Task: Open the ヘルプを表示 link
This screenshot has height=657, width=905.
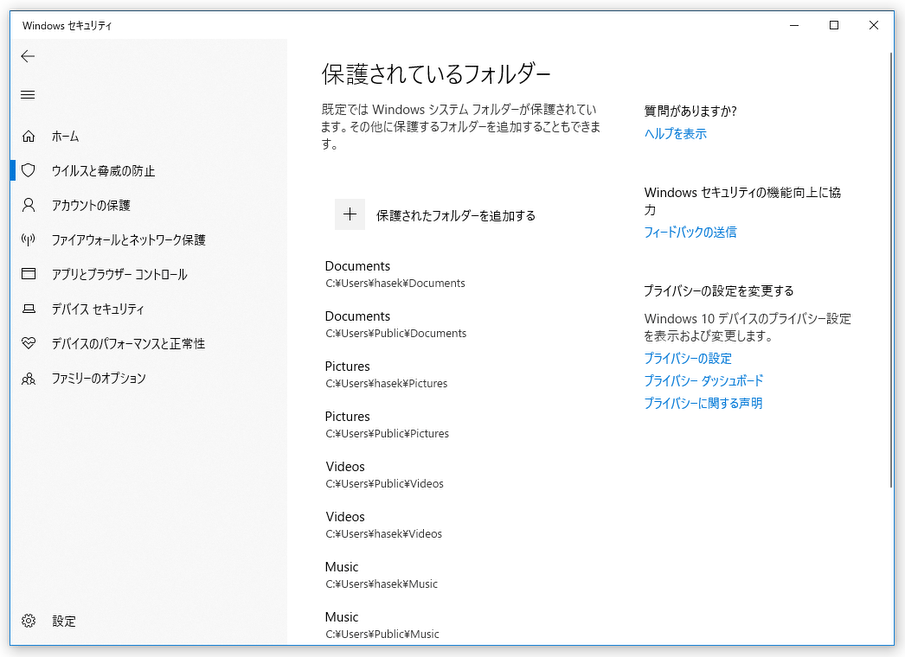Action: point(675,134)
